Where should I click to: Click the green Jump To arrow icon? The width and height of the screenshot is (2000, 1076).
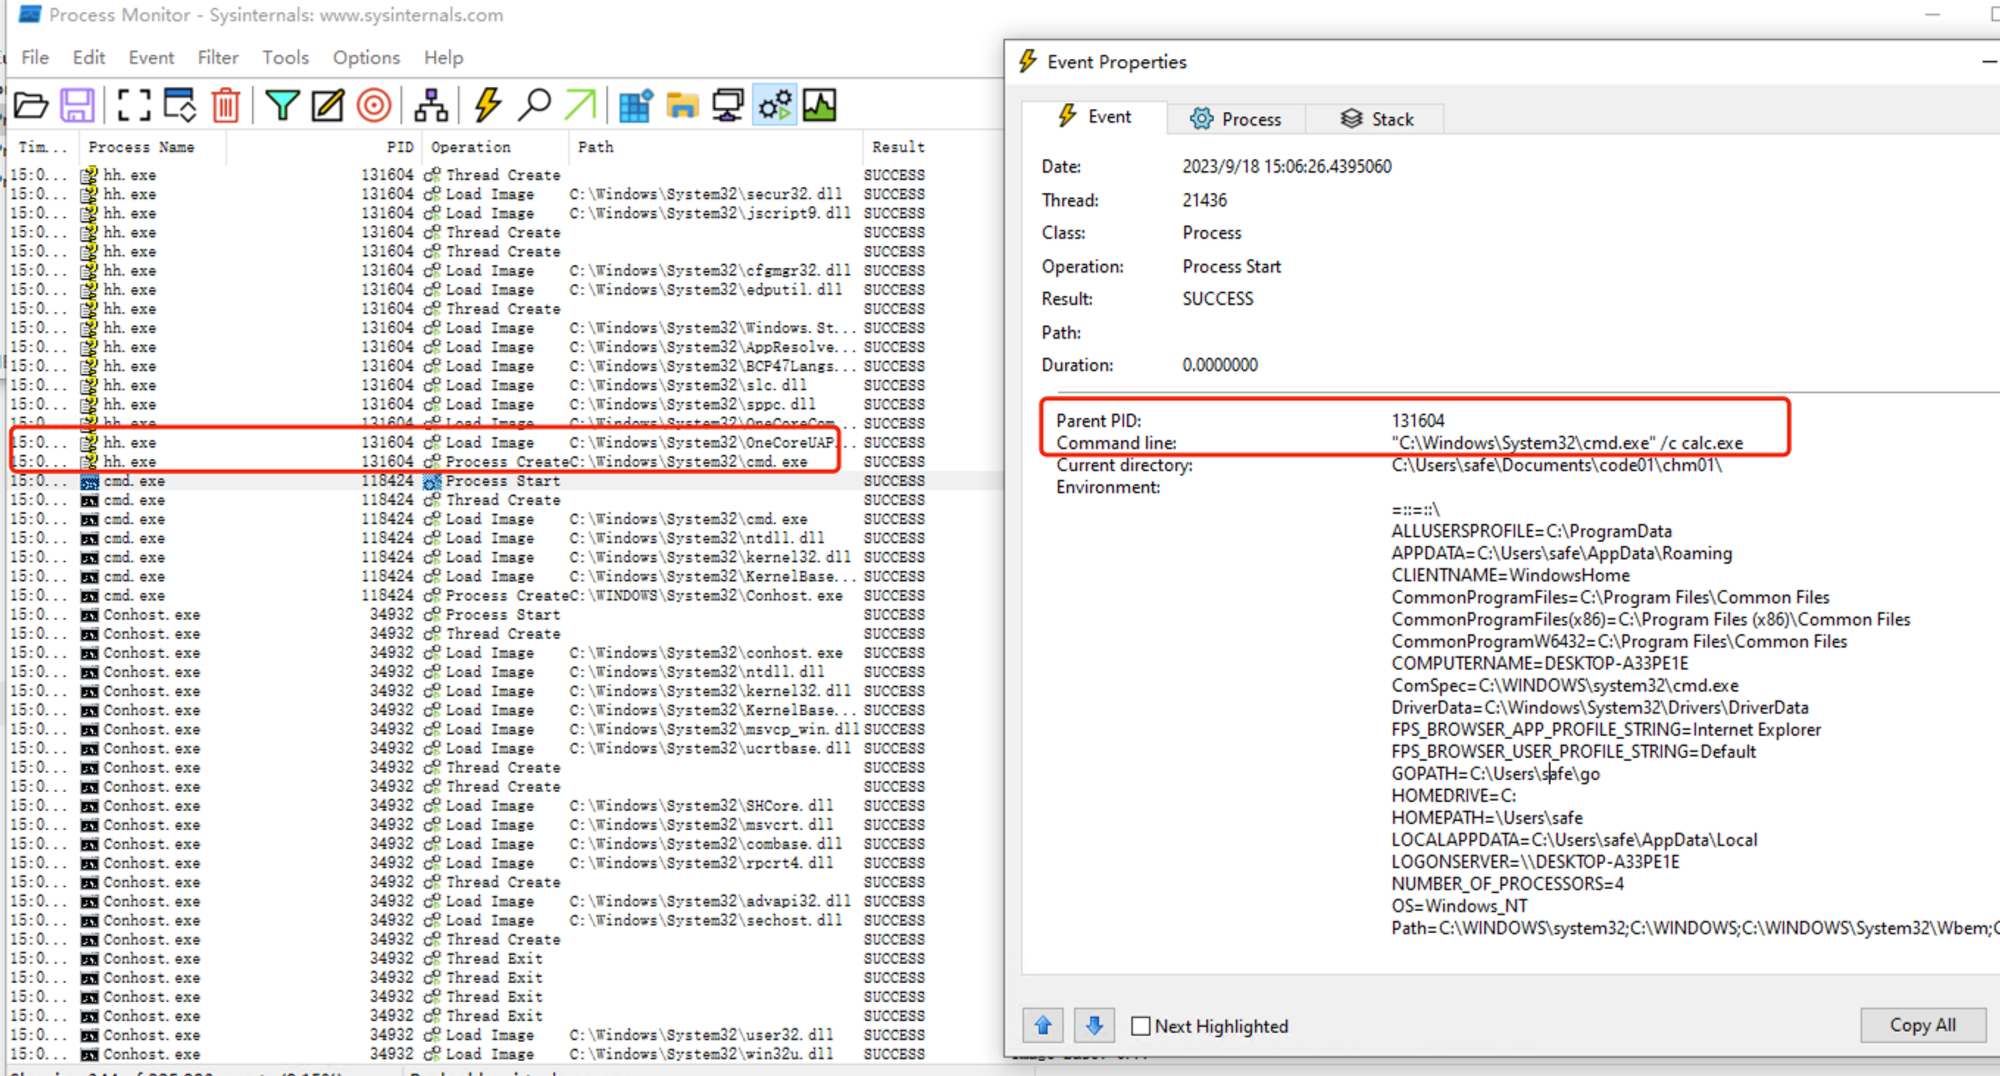[580, 105]
